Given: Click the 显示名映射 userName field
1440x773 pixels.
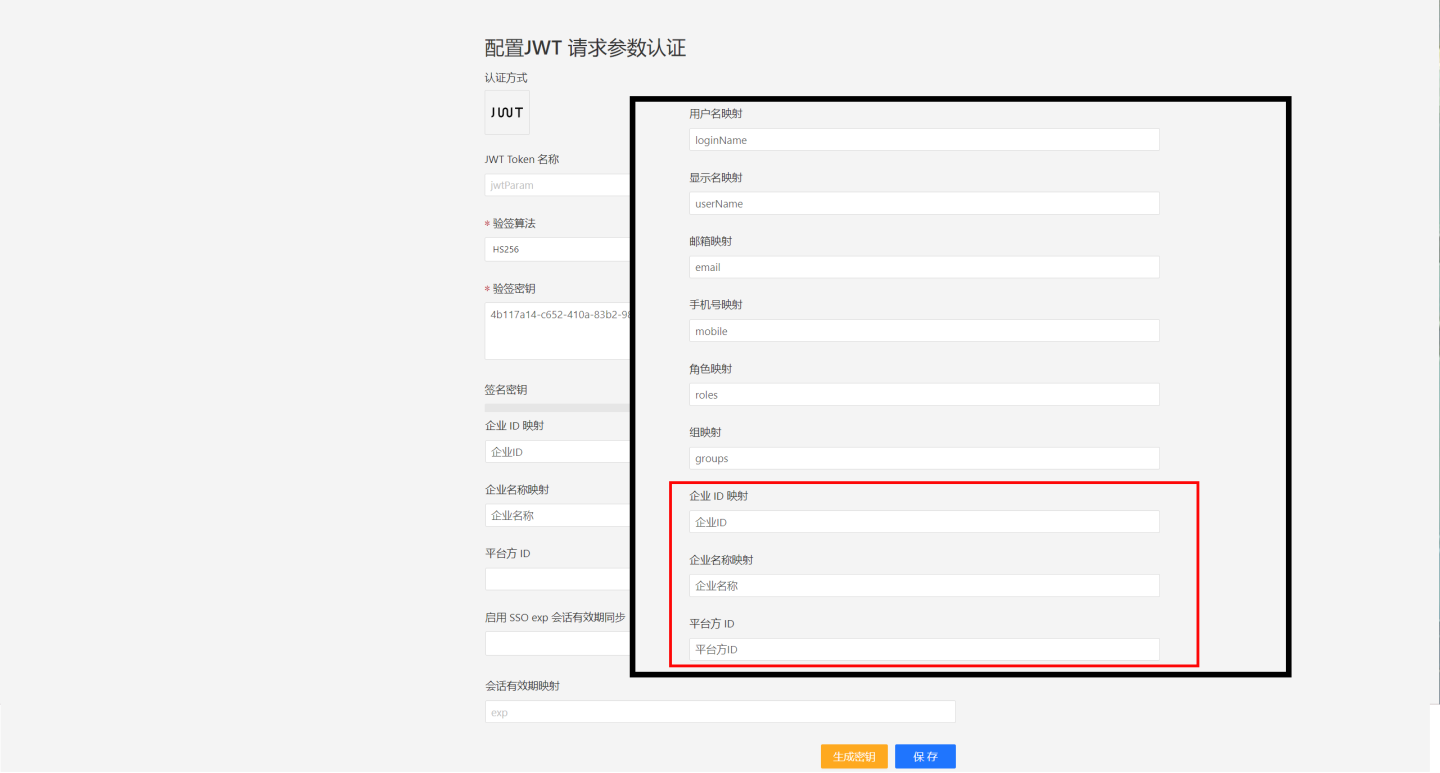Looking at the screenshot, I should coord(924,203).
